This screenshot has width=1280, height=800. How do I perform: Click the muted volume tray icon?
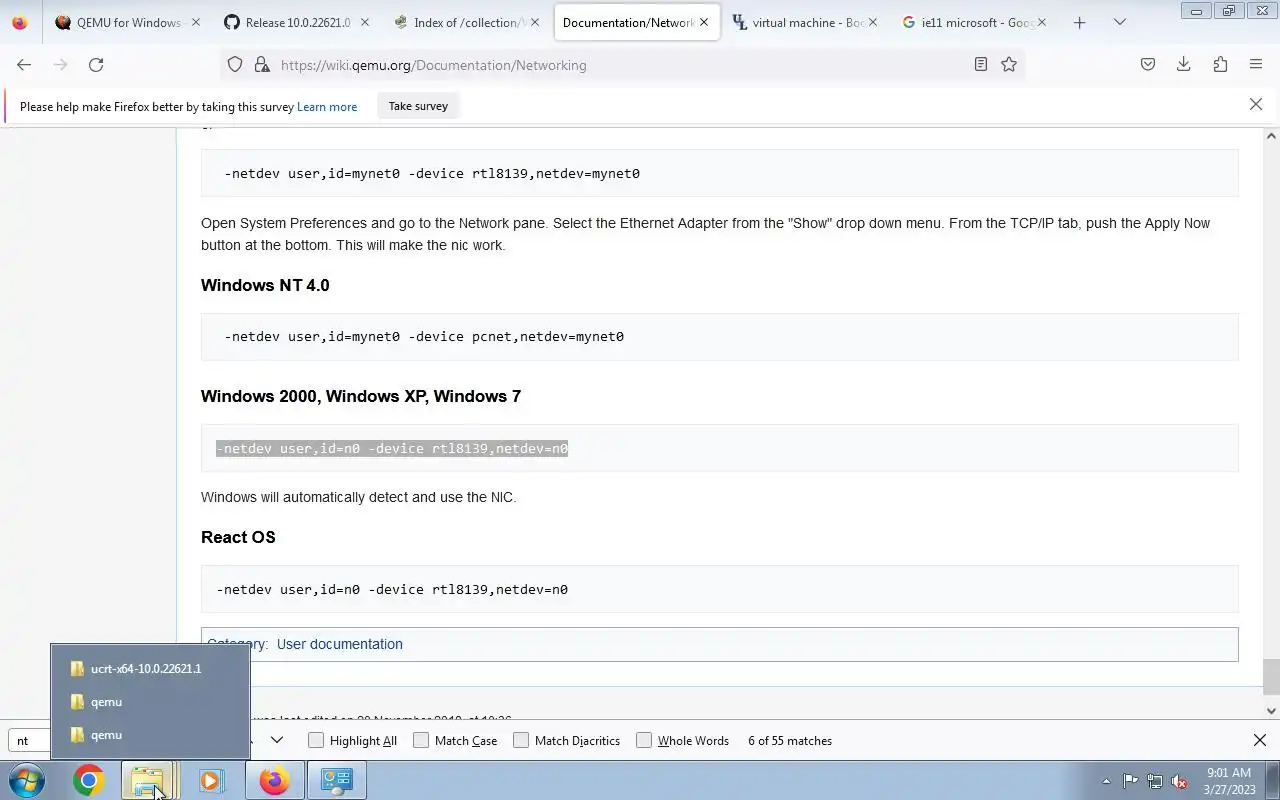[1179, 781]
